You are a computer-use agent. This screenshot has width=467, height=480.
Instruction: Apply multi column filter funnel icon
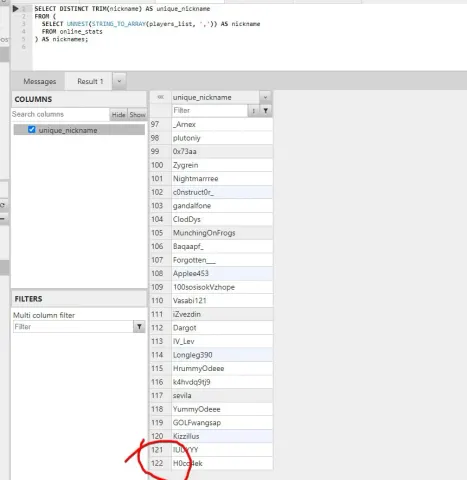pos(139,327)
